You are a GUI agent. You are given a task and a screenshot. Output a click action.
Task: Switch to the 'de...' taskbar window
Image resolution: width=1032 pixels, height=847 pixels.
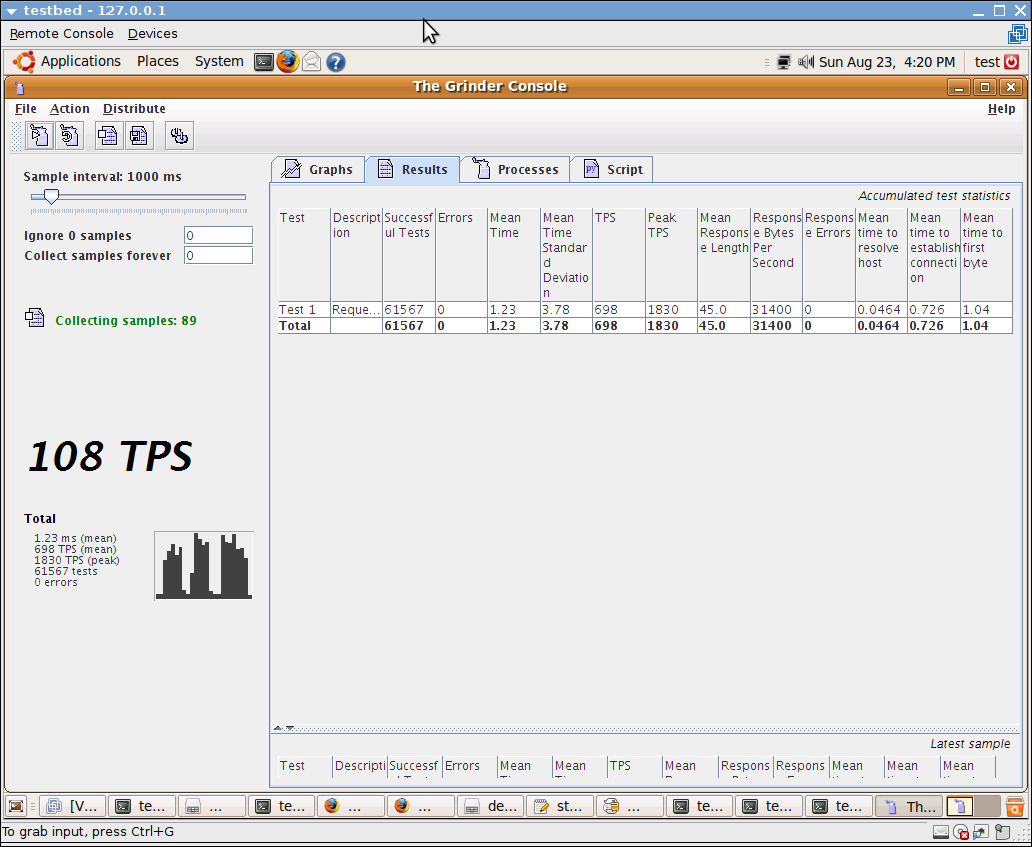click(490, 806)
